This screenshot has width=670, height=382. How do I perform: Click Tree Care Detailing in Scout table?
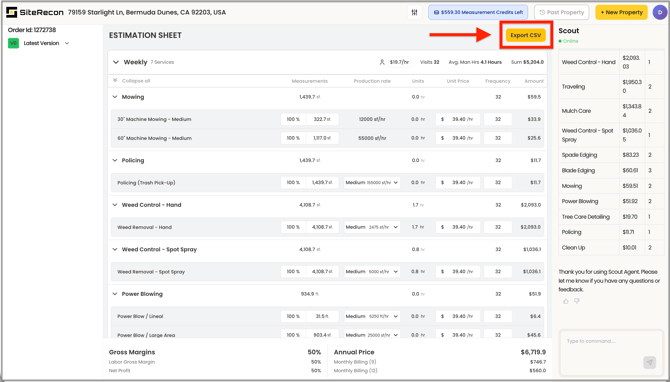[585, 217]
